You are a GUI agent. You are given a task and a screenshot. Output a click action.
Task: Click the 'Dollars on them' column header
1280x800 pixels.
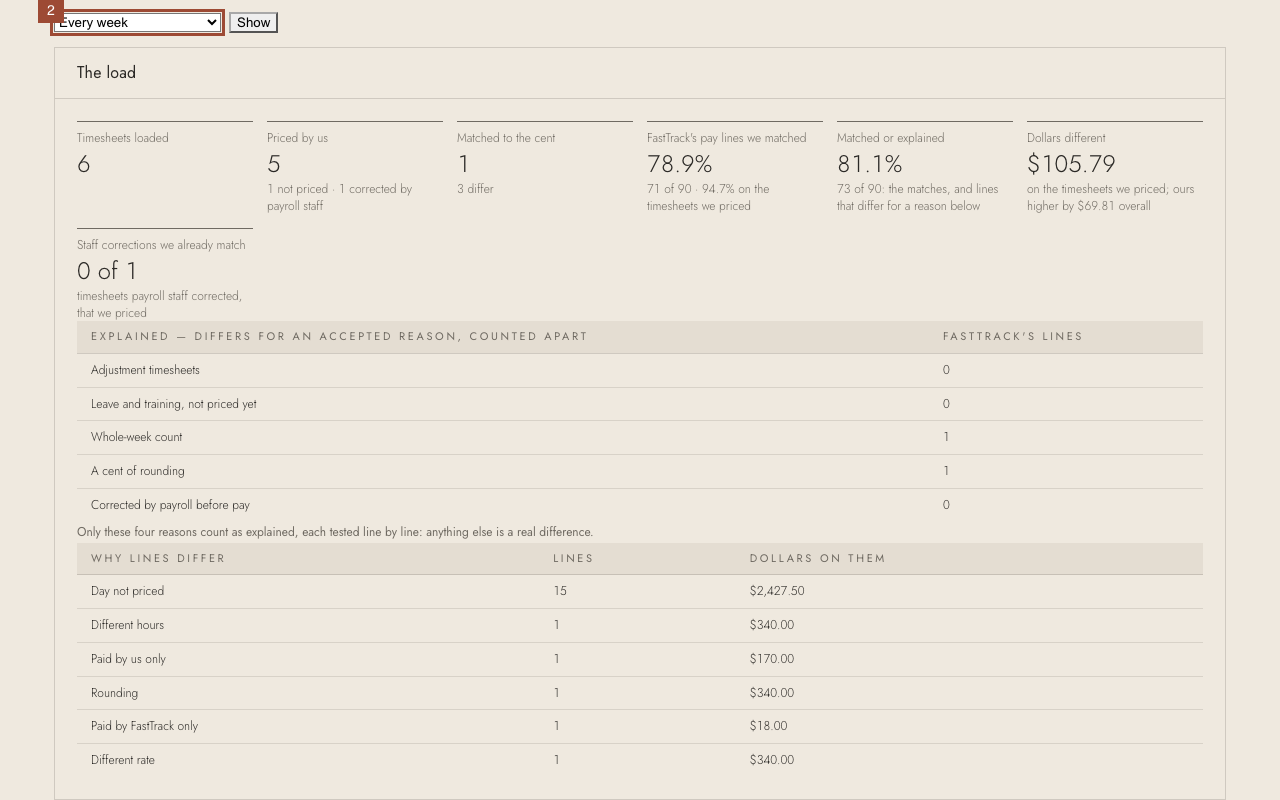coord(818,558)
